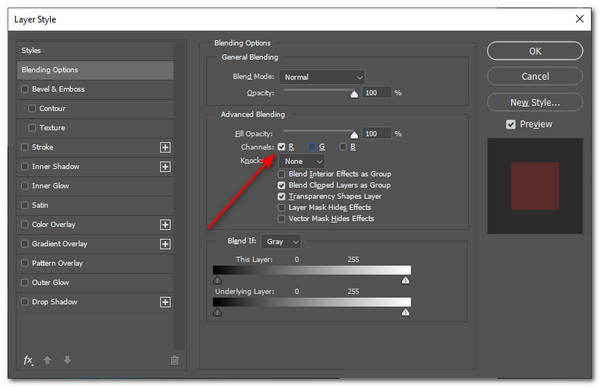
Task: Add another Color Overlay with plus icon
Action: [x=165, y=225]
